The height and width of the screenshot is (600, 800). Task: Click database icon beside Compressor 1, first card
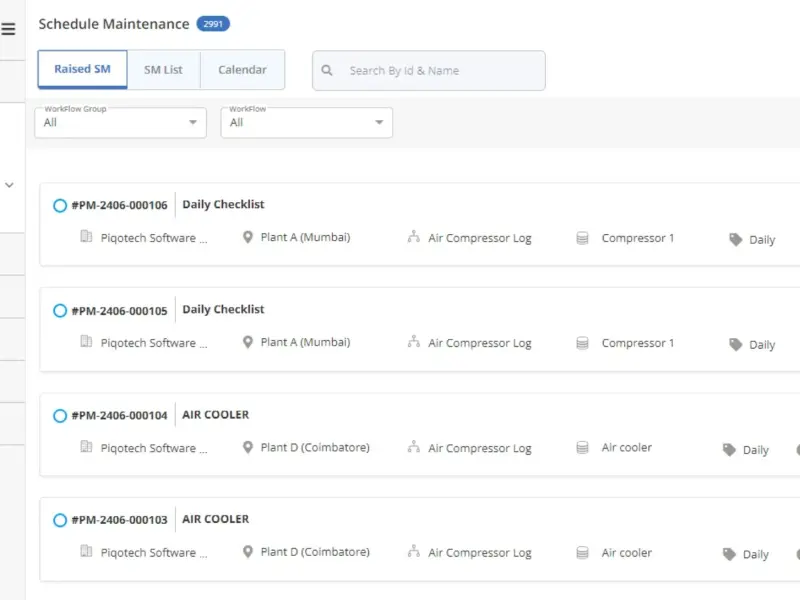pos(582,238)
